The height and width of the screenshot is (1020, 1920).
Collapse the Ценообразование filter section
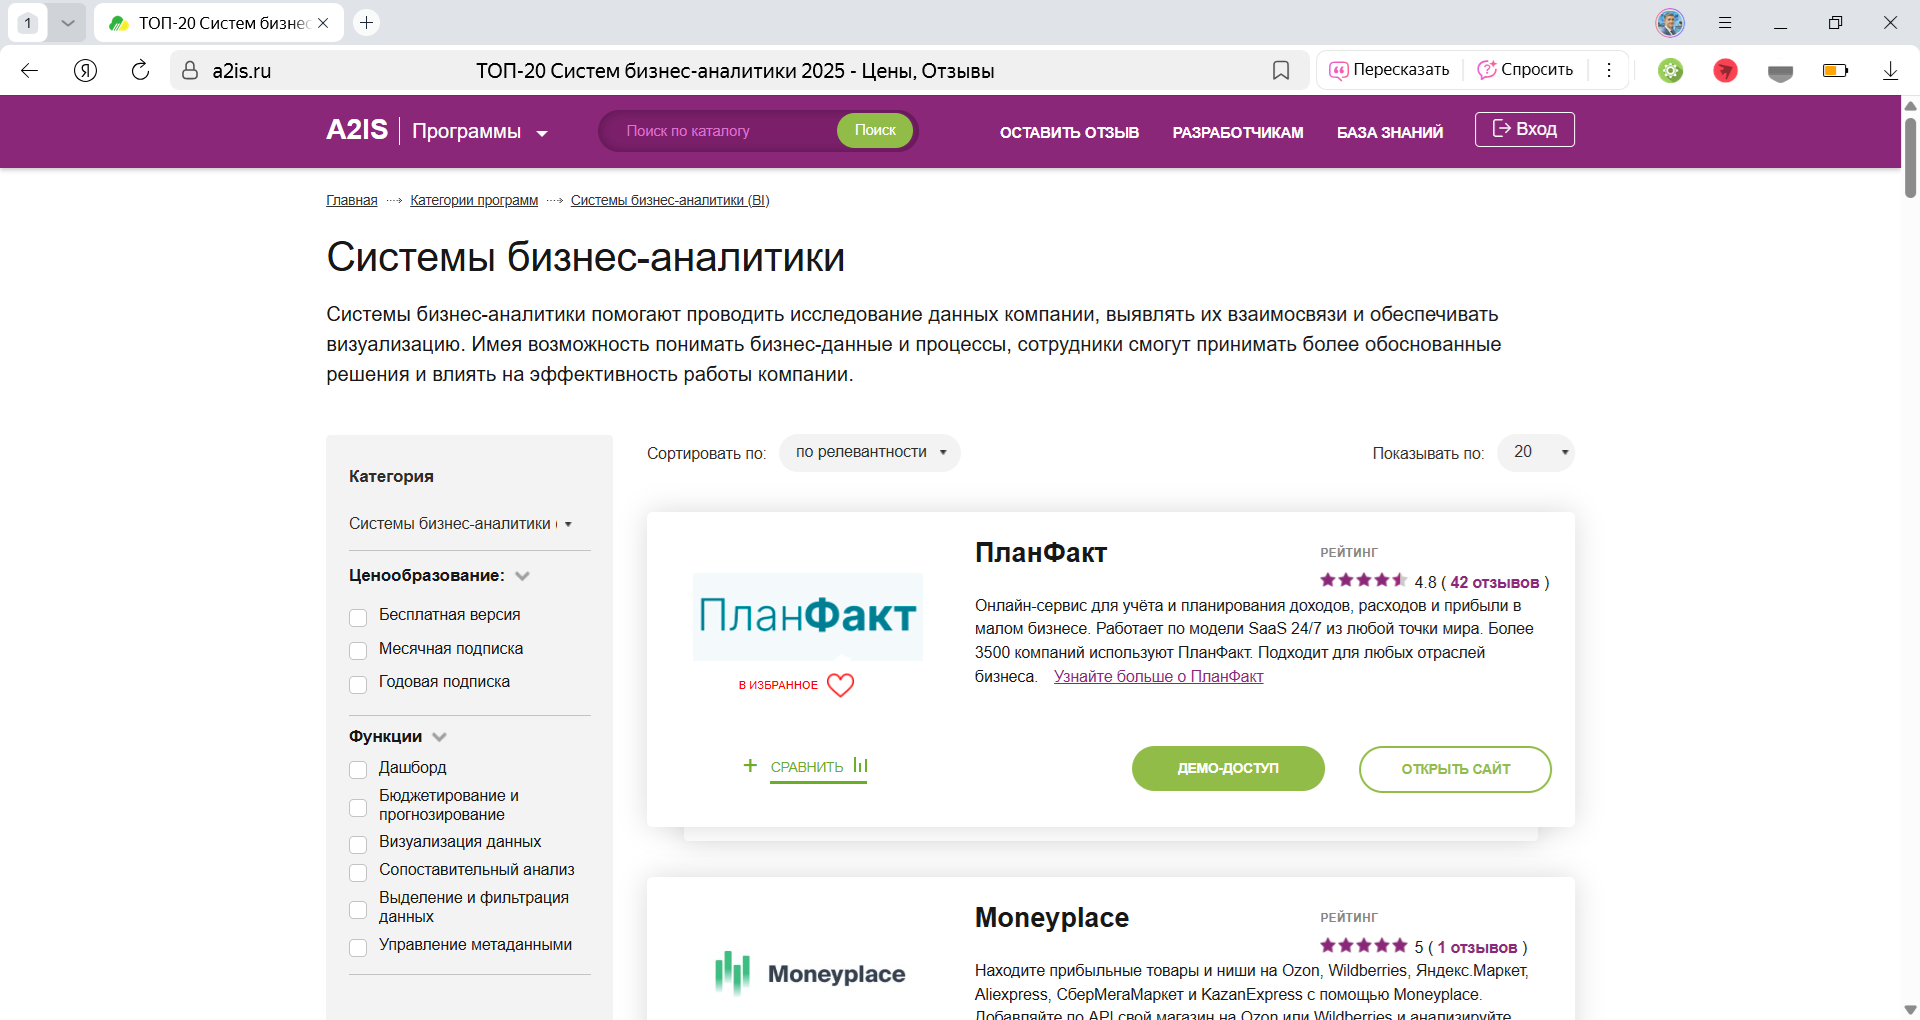click(x=522, y=576)
